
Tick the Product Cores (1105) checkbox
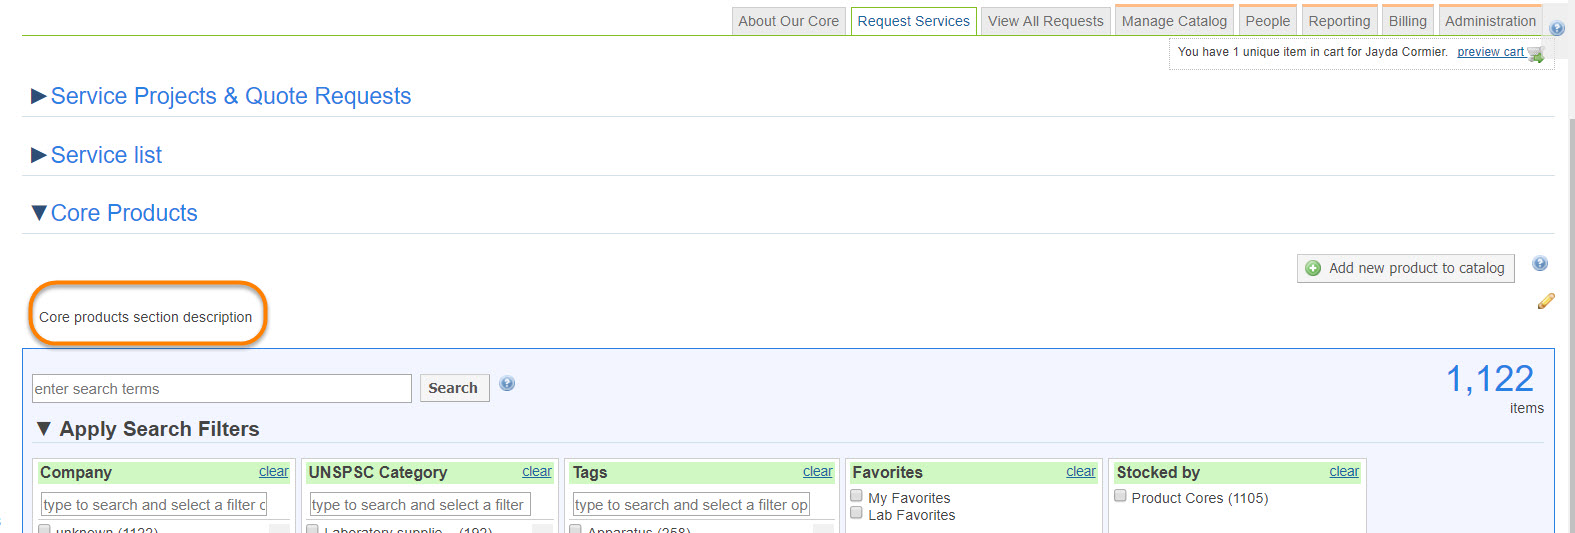pos(1120,496)
